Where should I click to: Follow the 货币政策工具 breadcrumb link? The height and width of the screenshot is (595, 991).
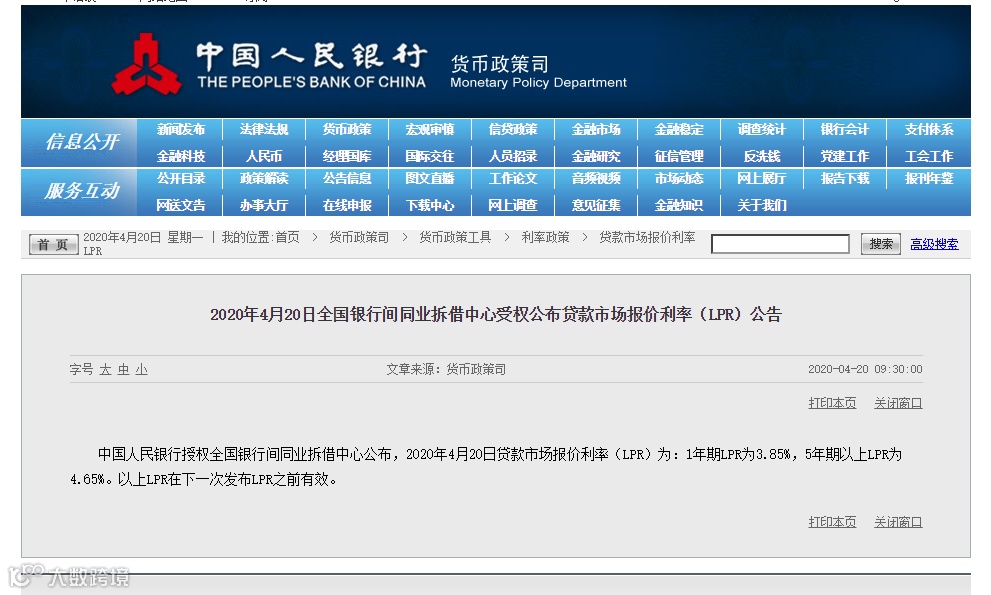click(x=455, y=237)
